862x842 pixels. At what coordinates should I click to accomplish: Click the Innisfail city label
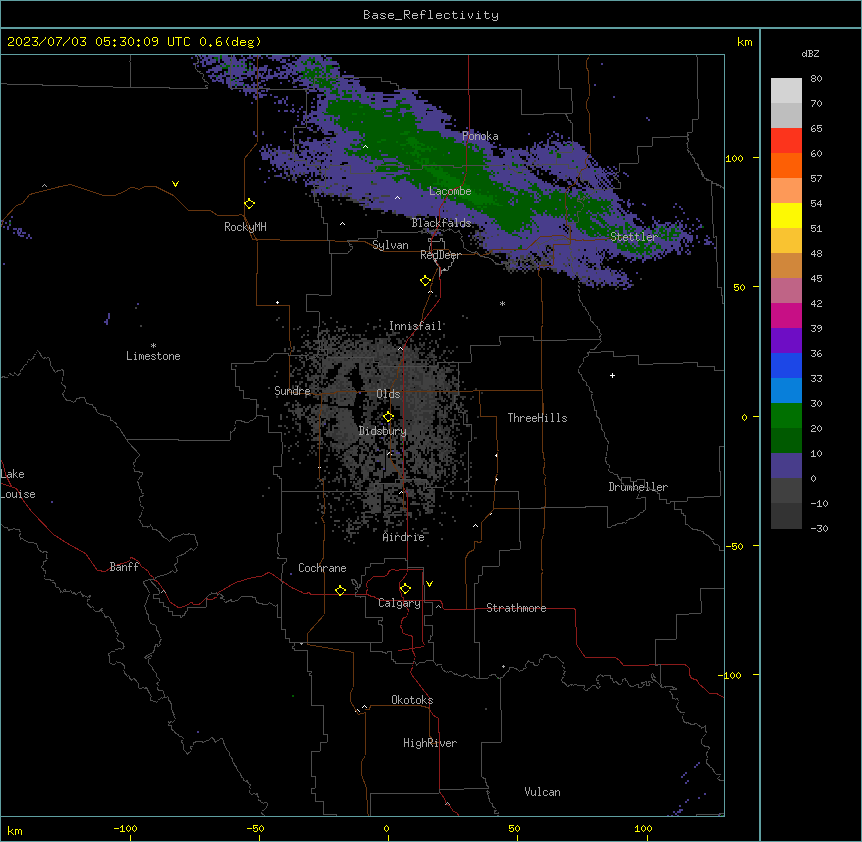415,326
